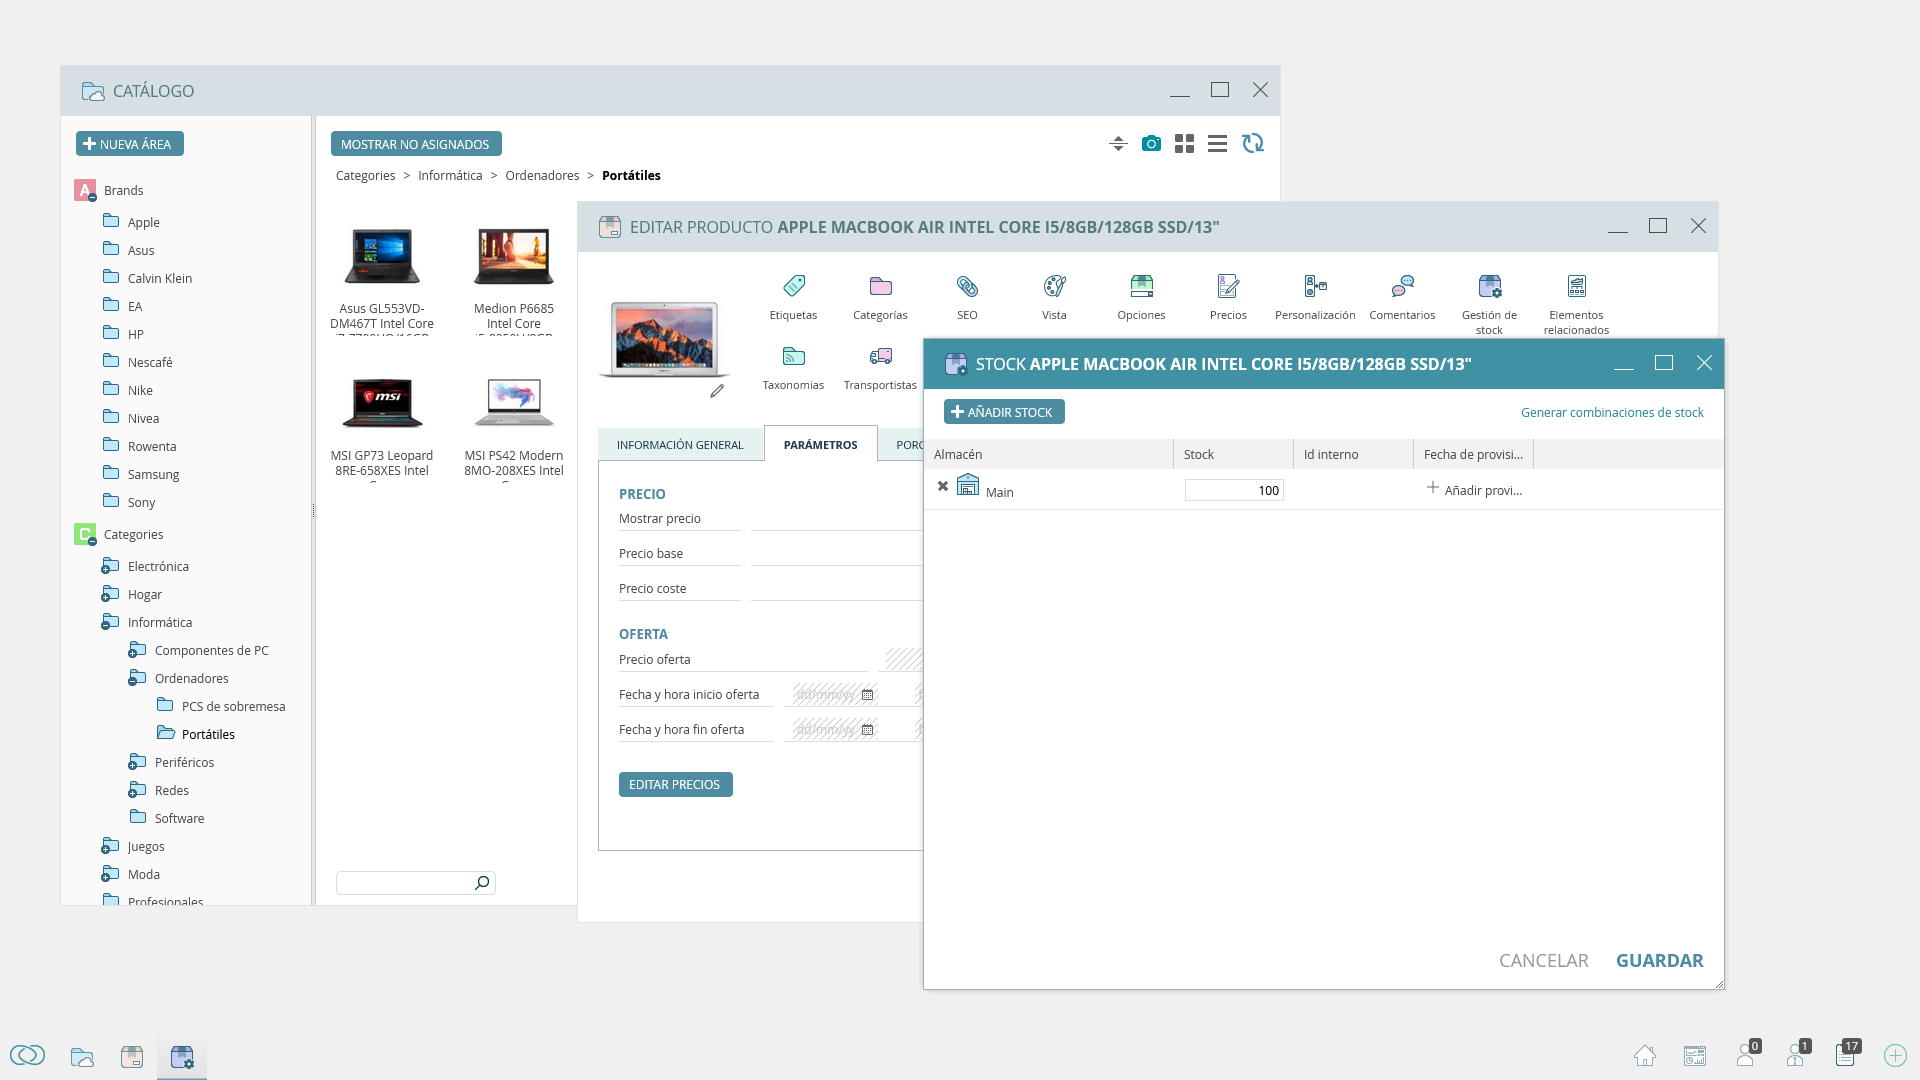Open the Precios icon
Screen dimensions: 1920x1080
coord(1228,286)
